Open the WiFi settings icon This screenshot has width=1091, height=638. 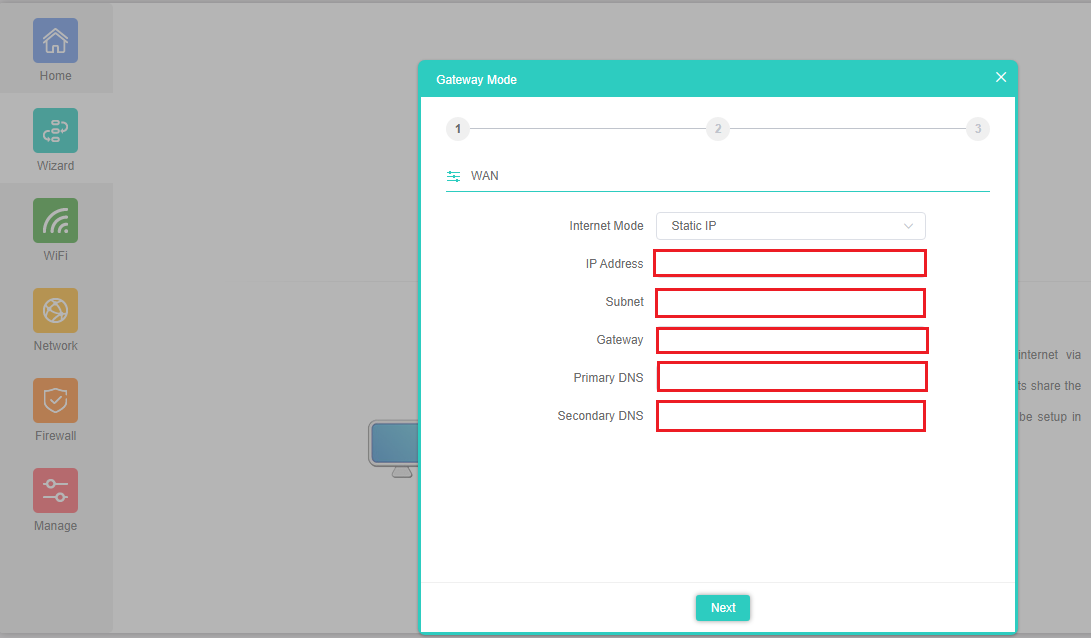[55, 221]
